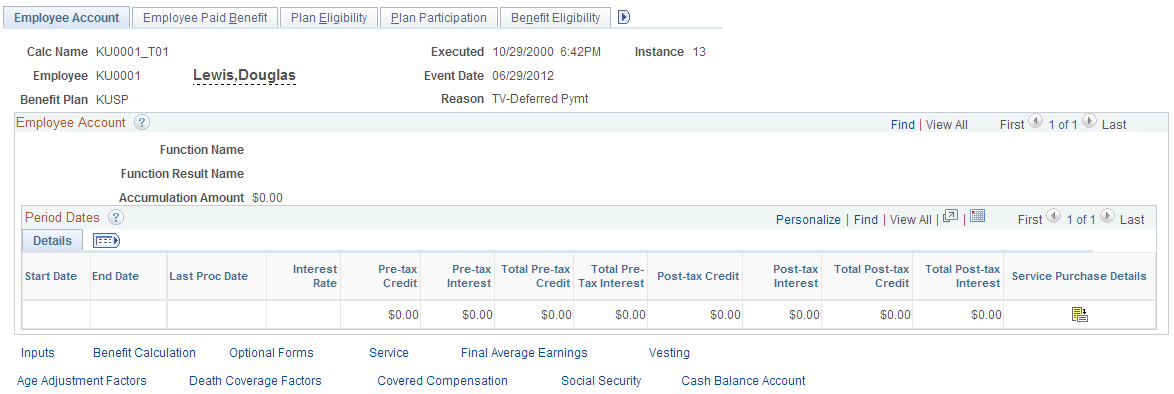Switch to the Plan Participation tab
This screenshot has height=394, width=1174.
[x=439, y=17]
